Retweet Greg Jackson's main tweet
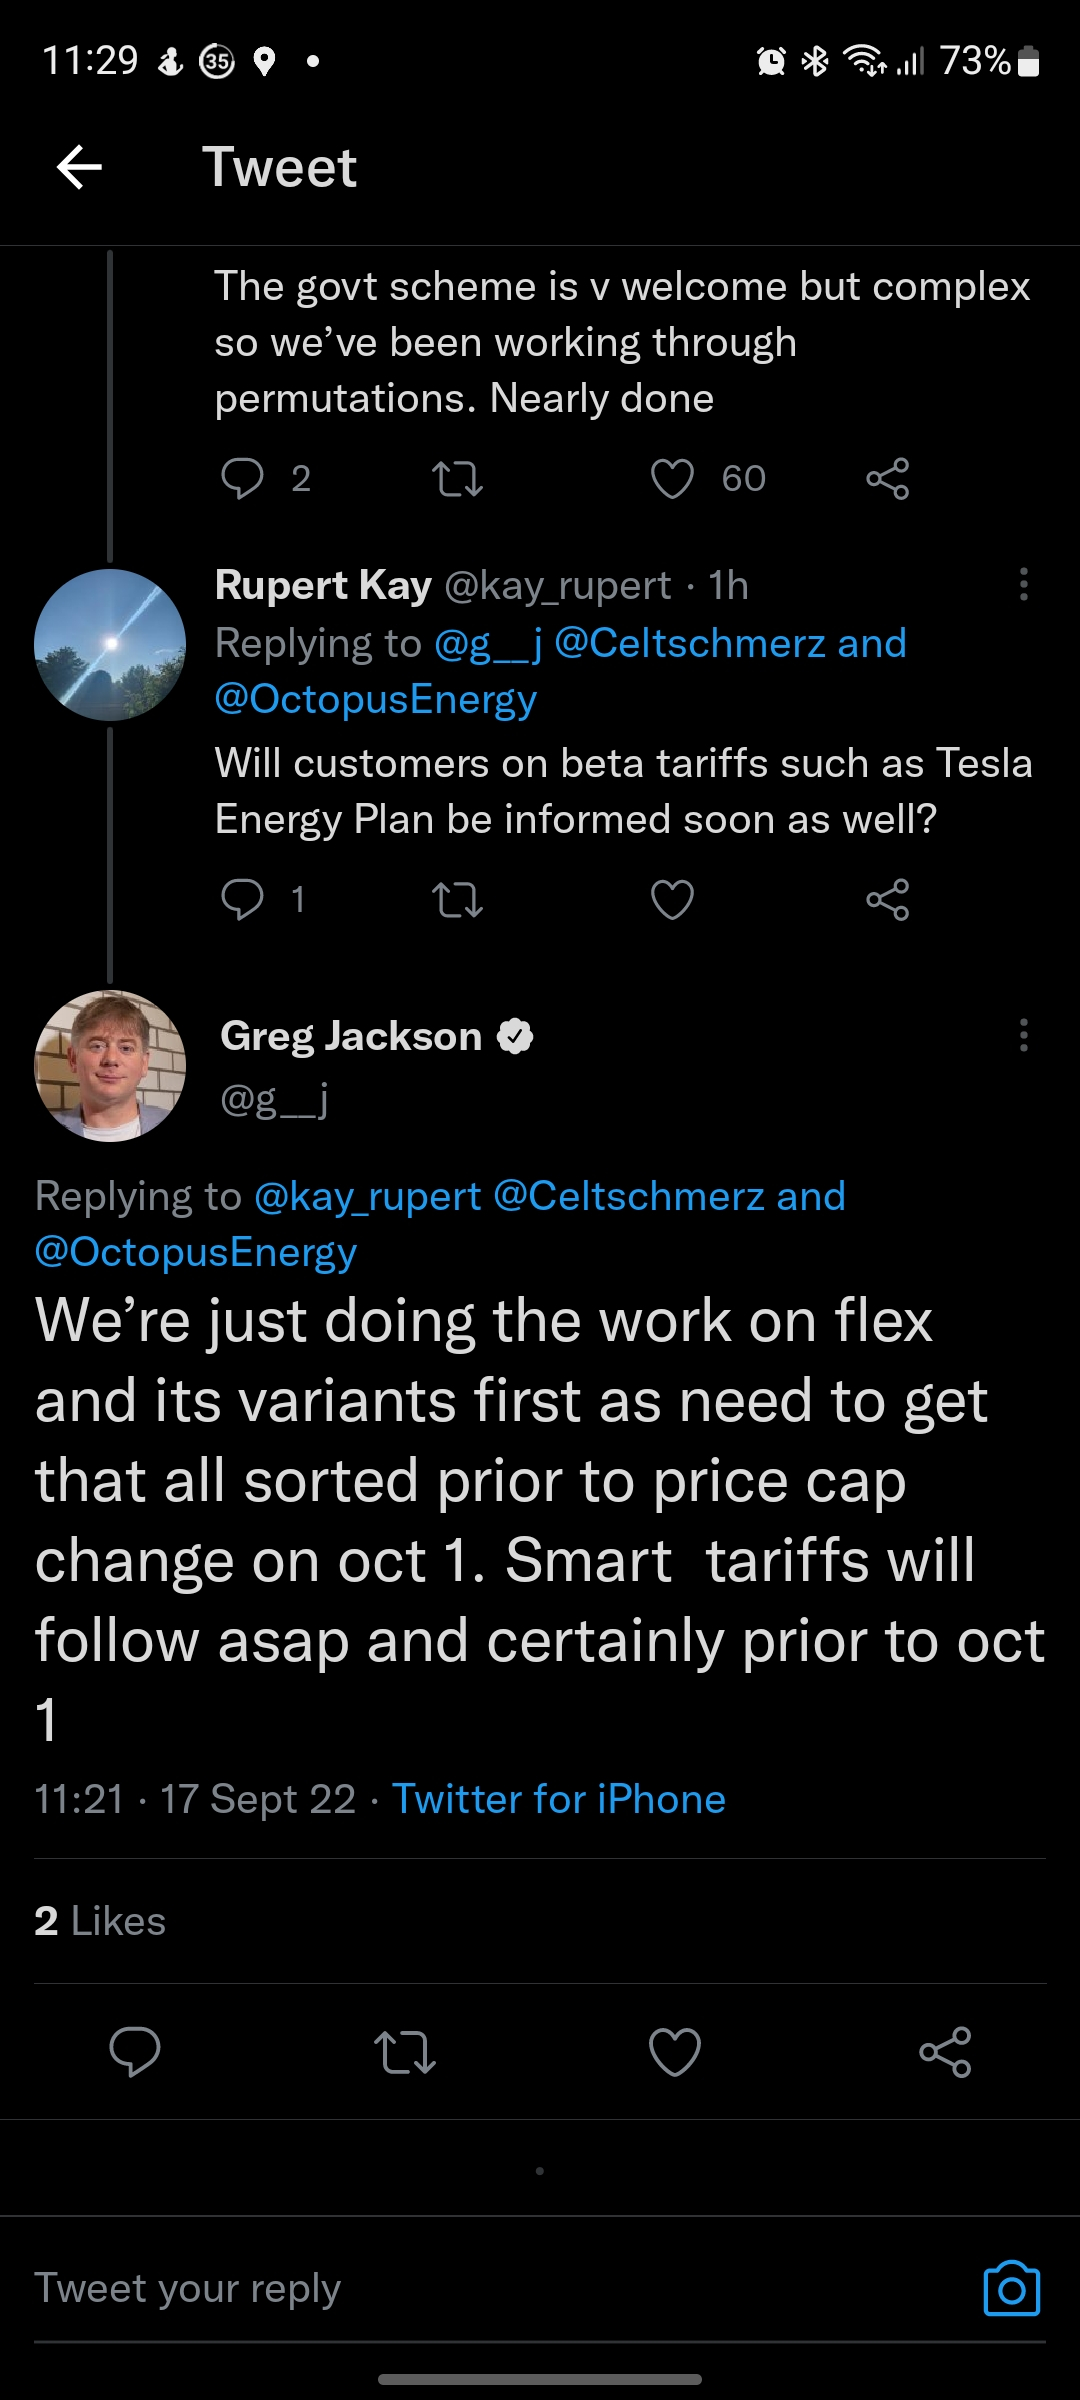This screenshot has width=1080, height=2400. [x=405, y=2052]
